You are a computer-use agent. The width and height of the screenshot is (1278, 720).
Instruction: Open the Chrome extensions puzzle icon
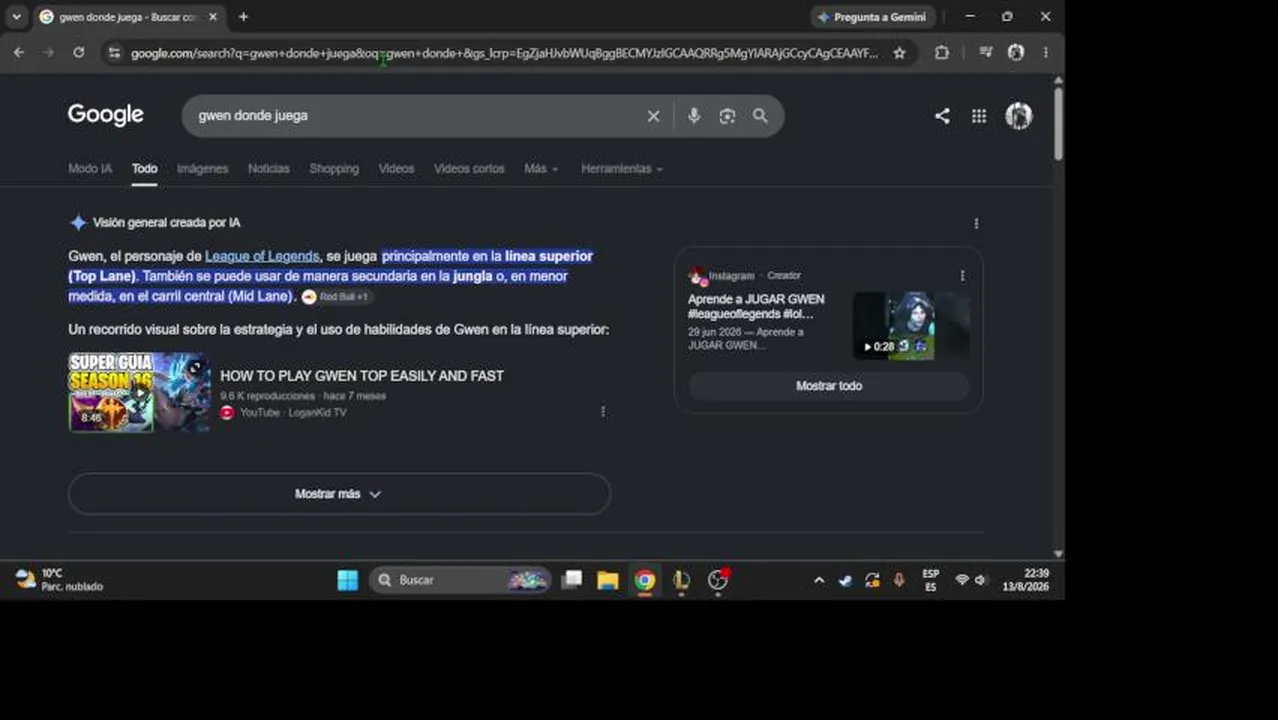coord(941,53)
